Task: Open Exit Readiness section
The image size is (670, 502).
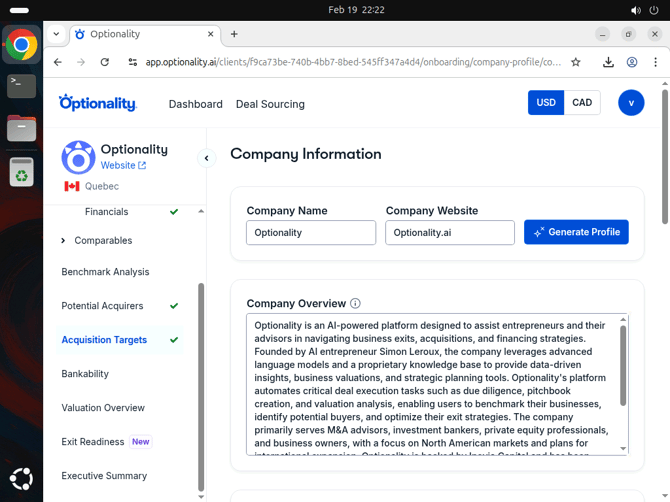Action: [93, 442]
